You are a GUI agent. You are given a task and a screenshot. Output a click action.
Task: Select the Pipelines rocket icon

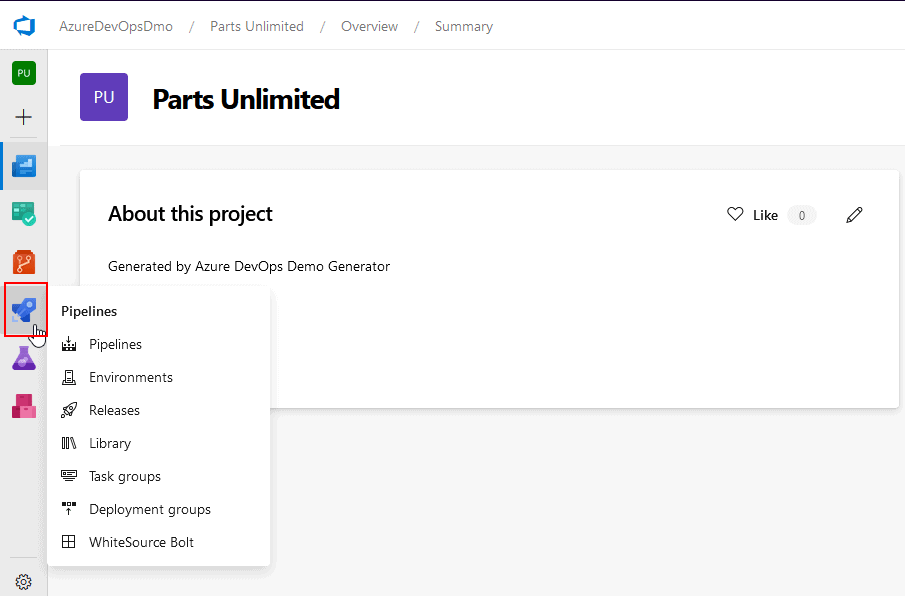click(23, 309)
